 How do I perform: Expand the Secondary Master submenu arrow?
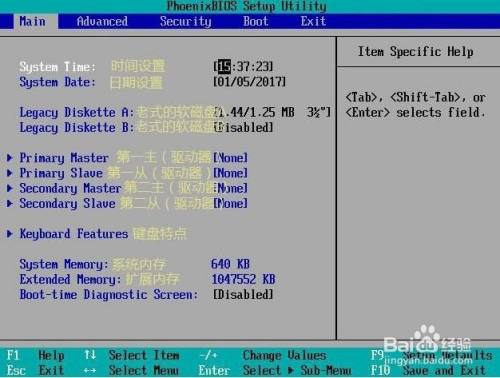10,188
